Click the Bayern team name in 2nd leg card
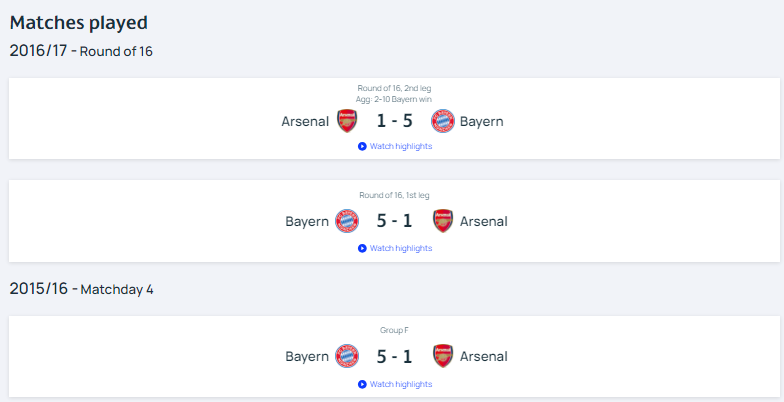 pyautogui.click(x=482, y=122)
